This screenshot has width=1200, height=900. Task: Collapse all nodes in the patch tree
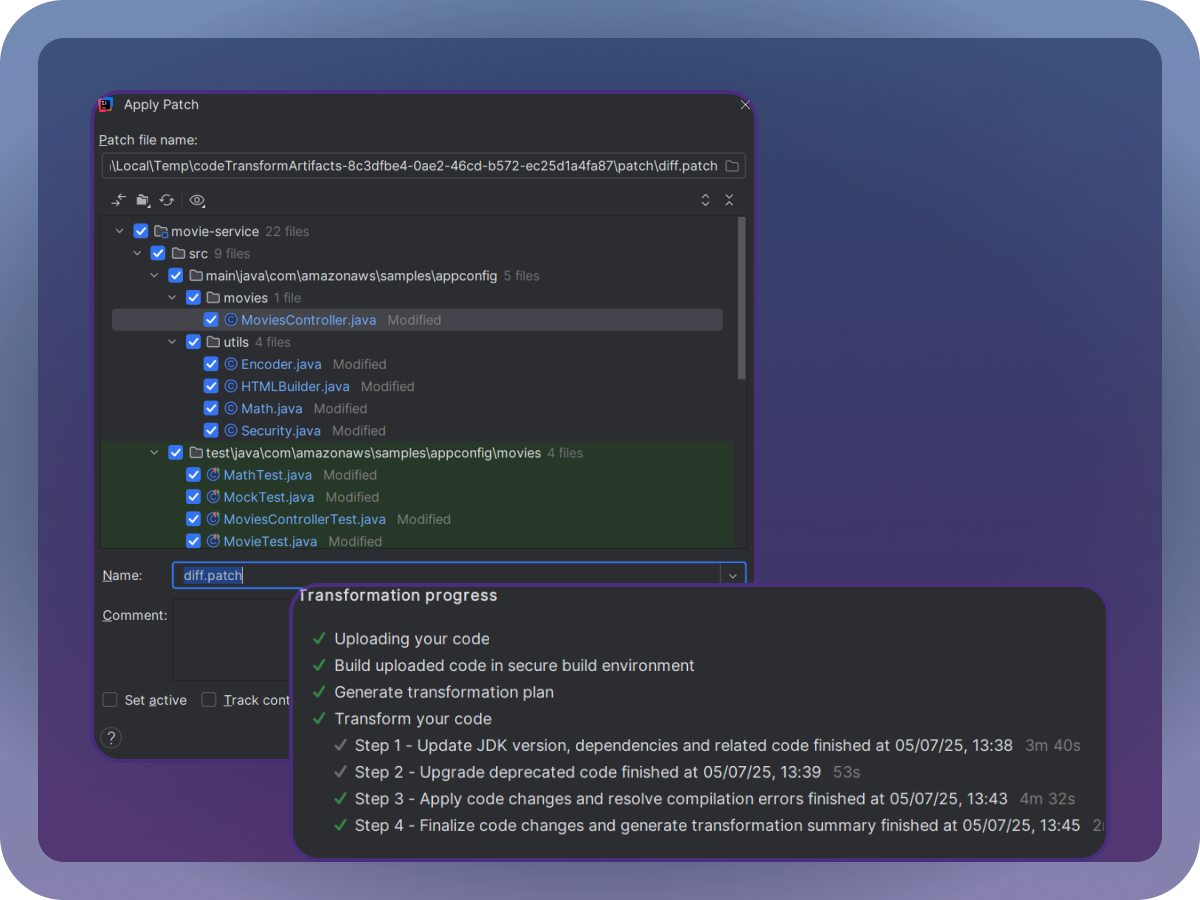(x=729, y=200)
